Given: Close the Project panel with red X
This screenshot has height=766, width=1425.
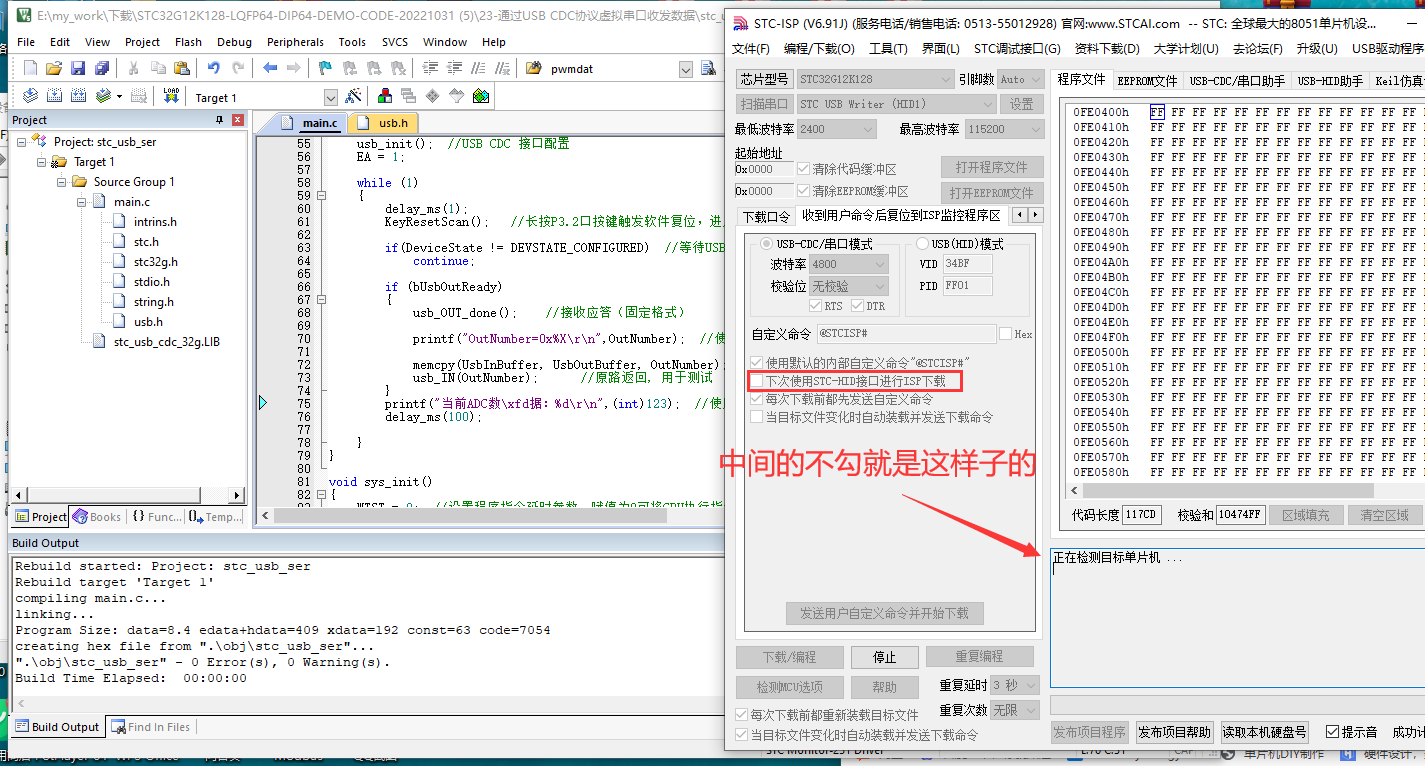Looking at the screenshot, I should coord(238,120).
